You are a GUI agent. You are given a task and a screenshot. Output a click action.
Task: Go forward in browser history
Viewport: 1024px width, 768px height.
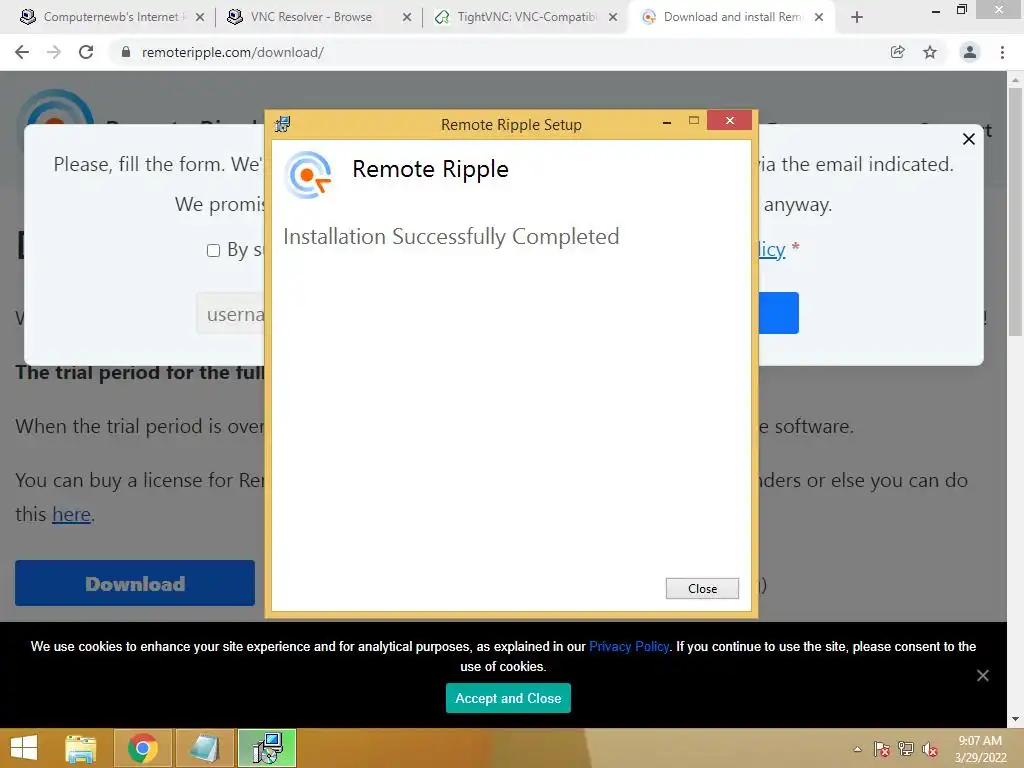pyautogui.click(x=54, y=52)
